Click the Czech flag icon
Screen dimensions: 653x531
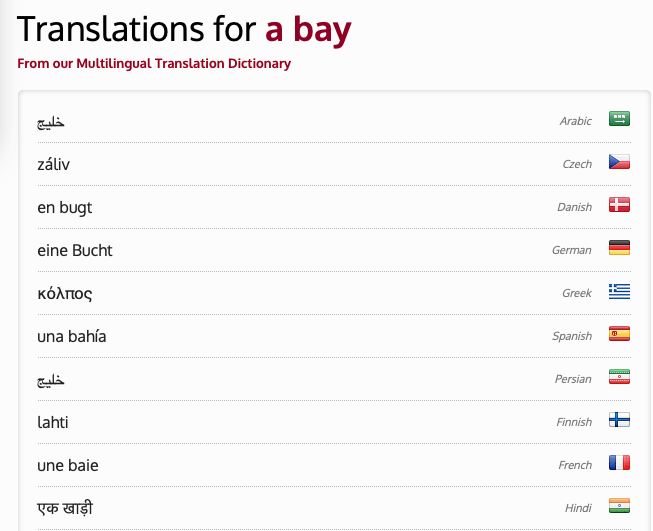coord(619,162)
